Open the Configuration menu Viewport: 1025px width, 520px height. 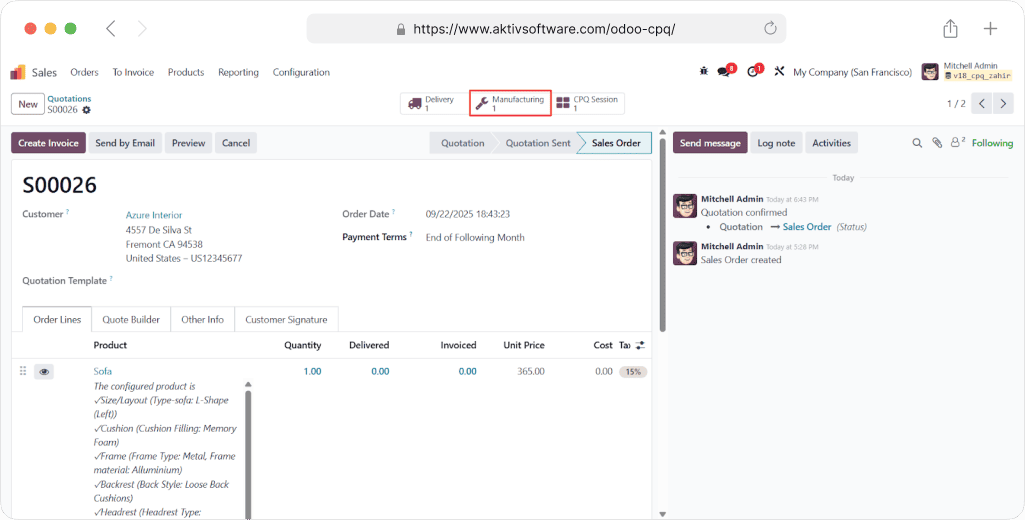point(301,72)
